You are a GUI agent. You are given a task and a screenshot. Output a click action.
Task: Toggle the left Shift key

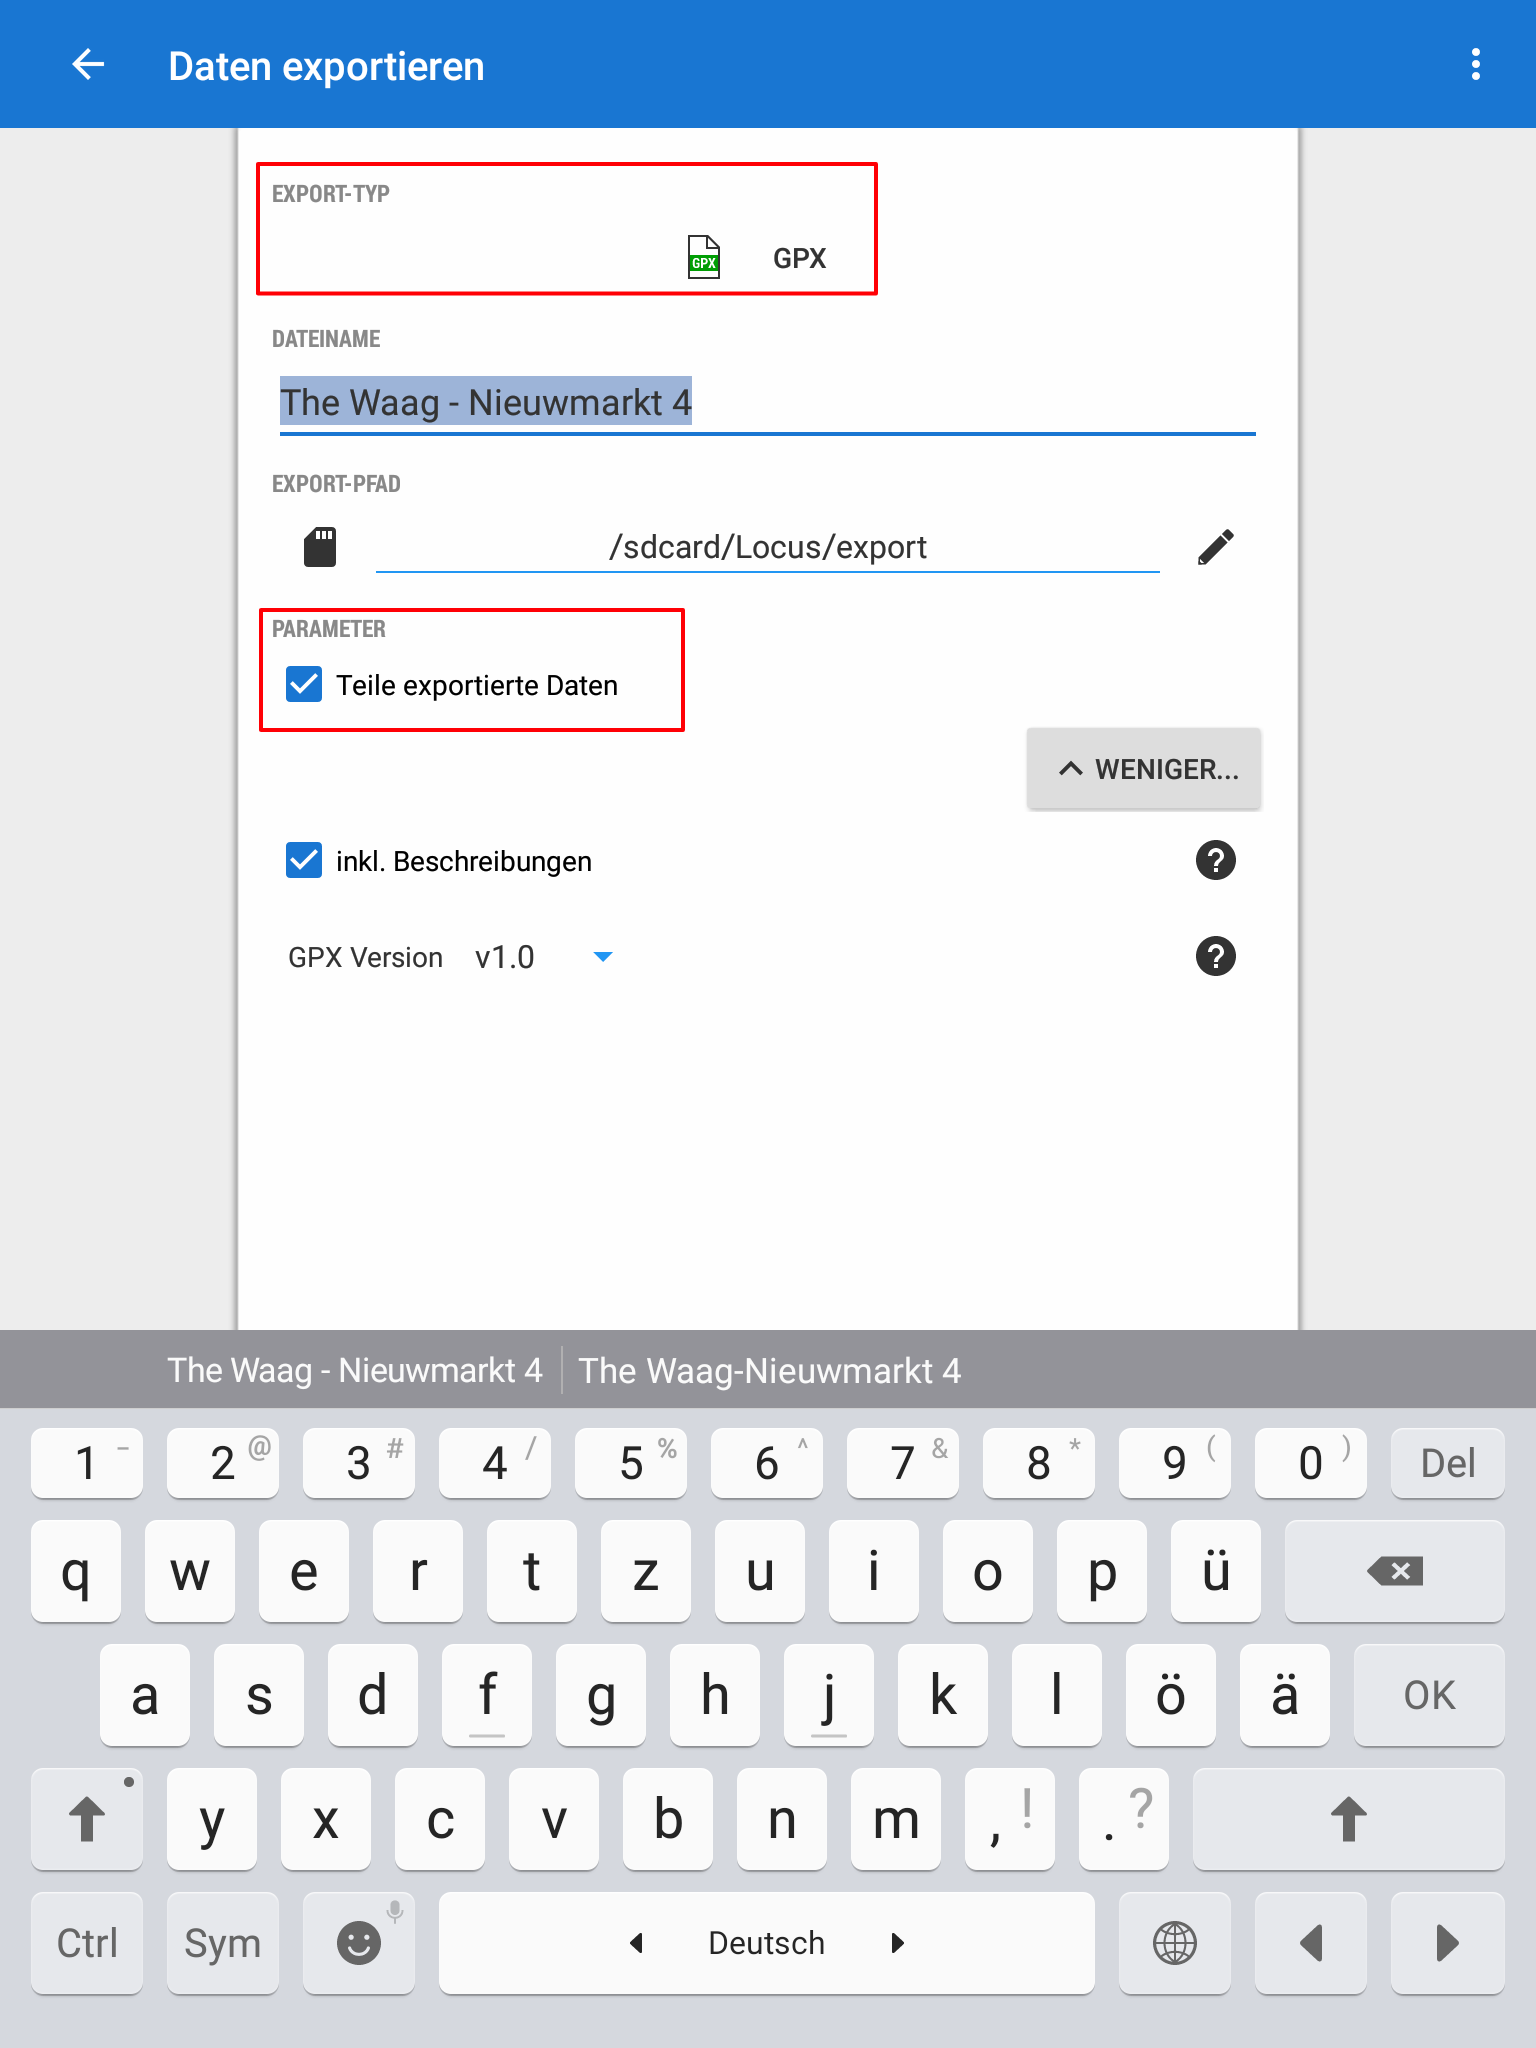pyautogui.click(x=87, y=1818)
